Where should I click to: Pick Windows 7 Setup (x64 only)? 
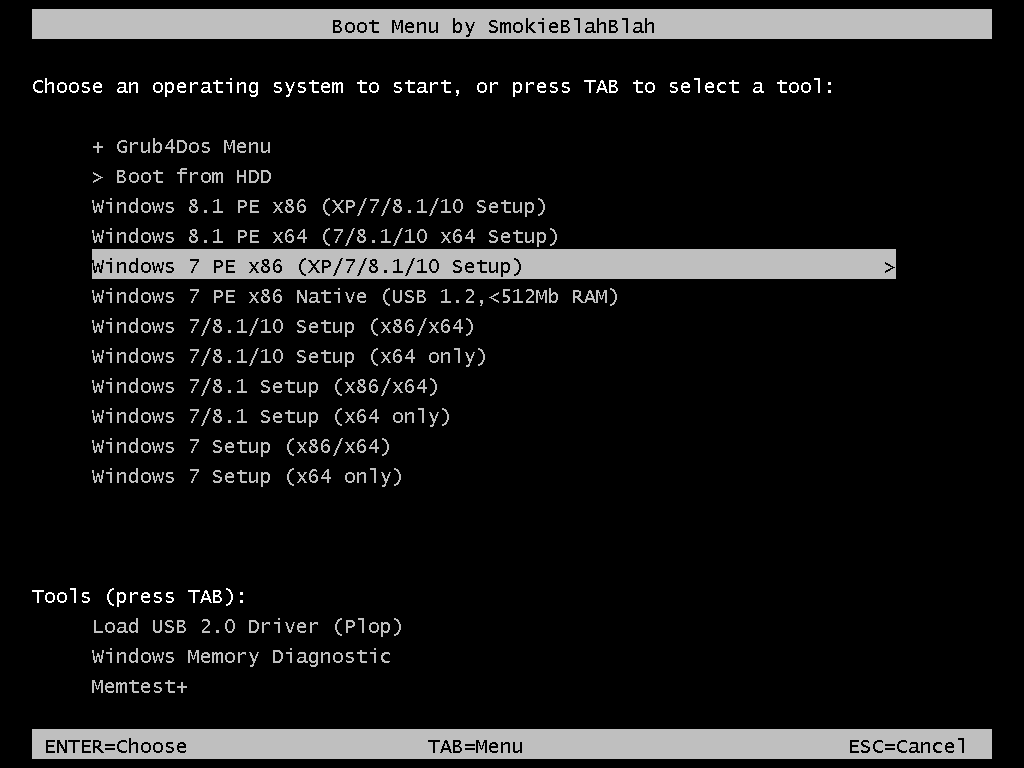[247, 477]
